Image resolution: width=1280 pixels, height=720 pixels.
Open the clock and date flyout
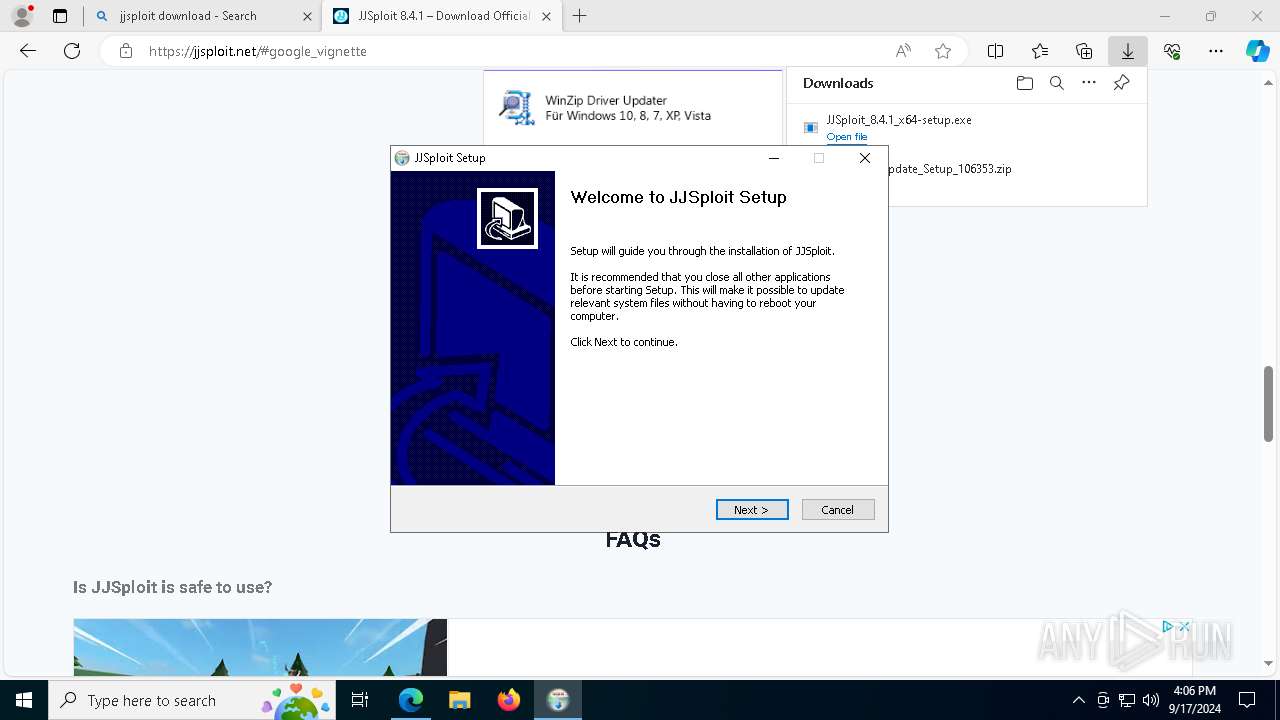click(1195, 700)
